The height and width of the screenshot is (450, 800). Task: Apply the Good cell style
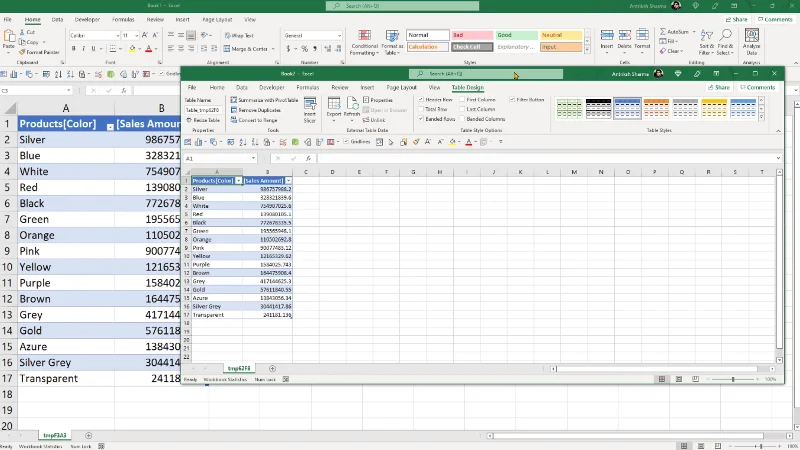click(x=516, y=35)
